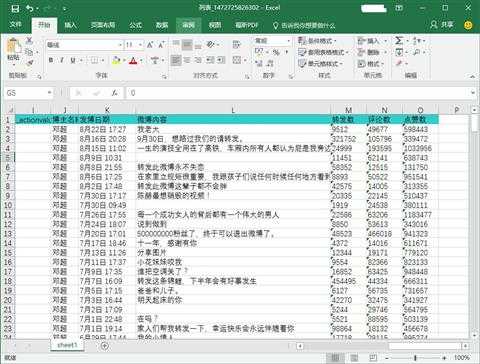The image size is (480, 364).
Task: Open the font size dropdown
Action: pos(140,45)
